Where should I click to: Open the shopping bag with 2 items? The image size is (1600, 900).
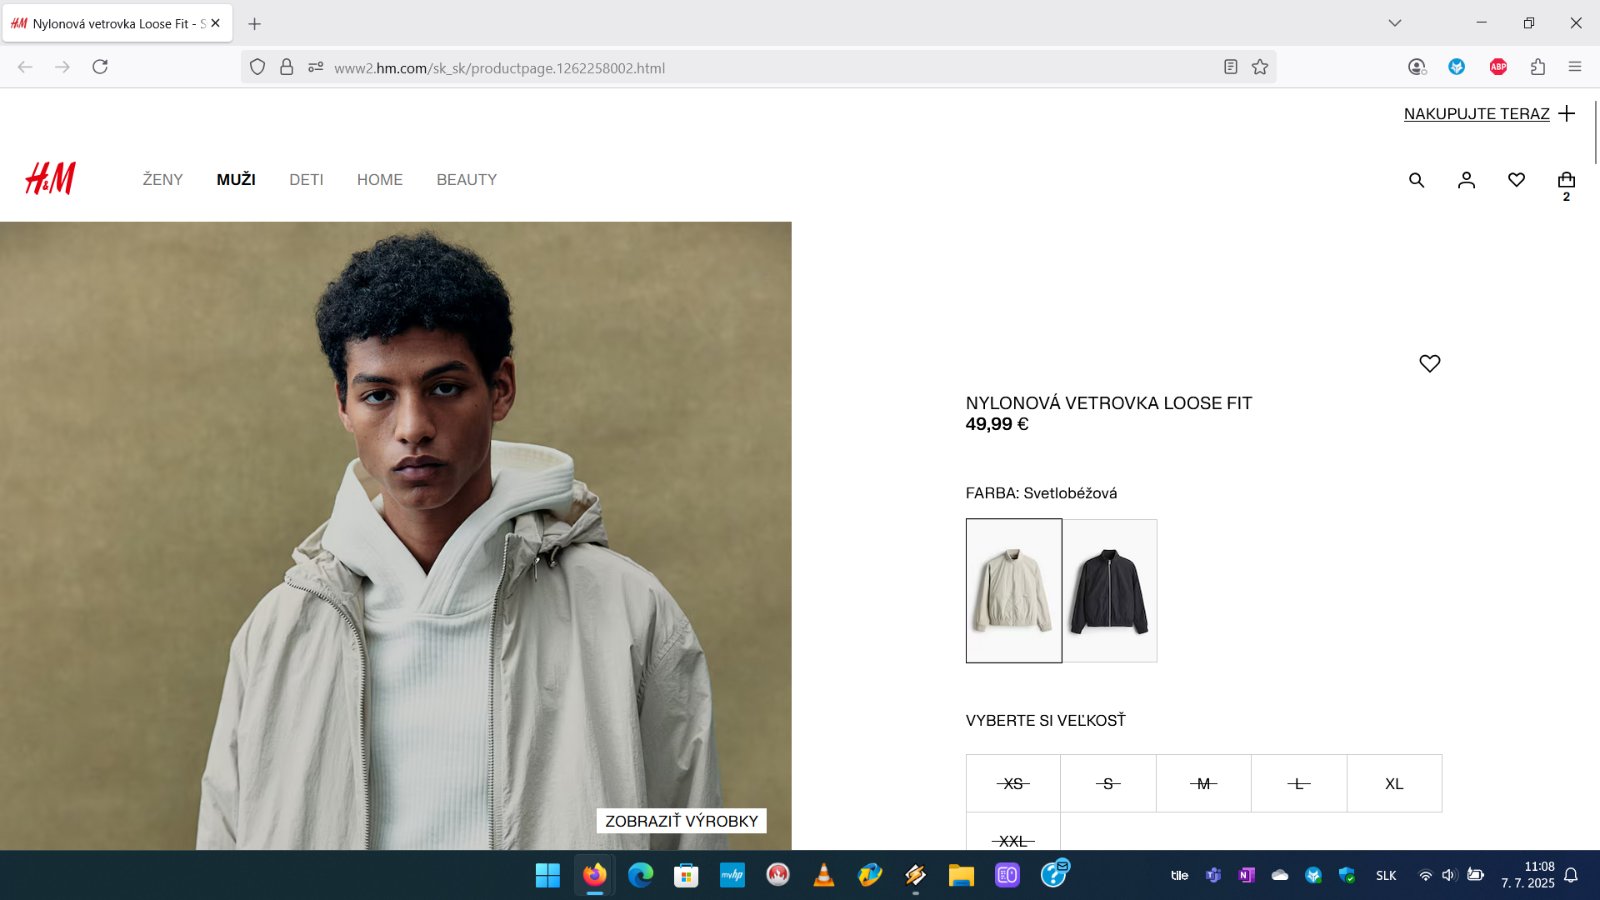coord(1566,181)
